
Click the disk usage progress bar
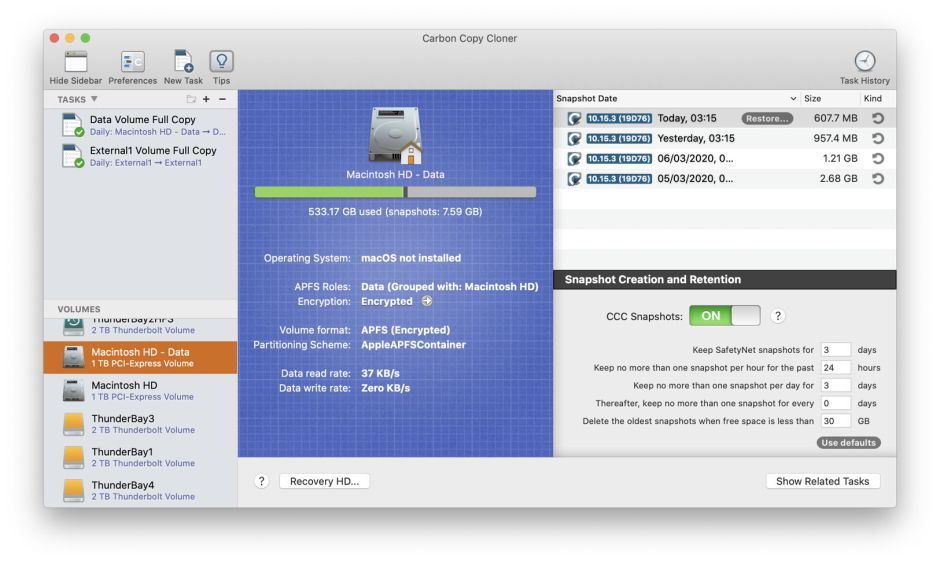(395, 192)
